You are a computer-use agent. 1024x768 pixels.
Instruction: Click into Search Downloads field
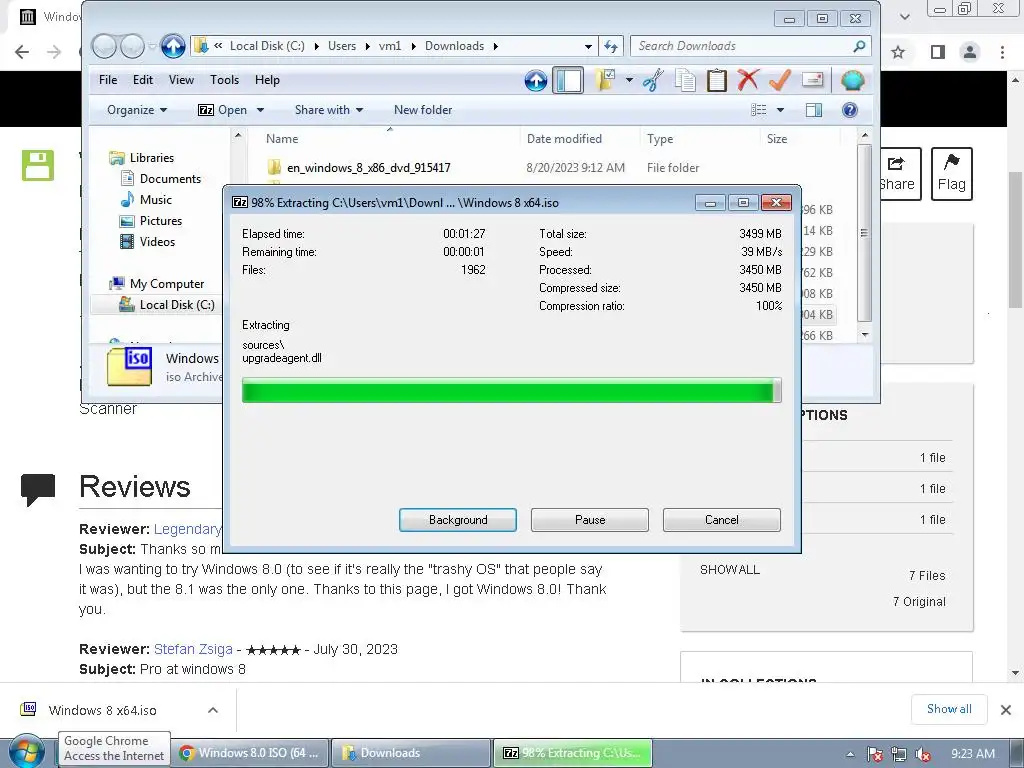coord(751,46)
